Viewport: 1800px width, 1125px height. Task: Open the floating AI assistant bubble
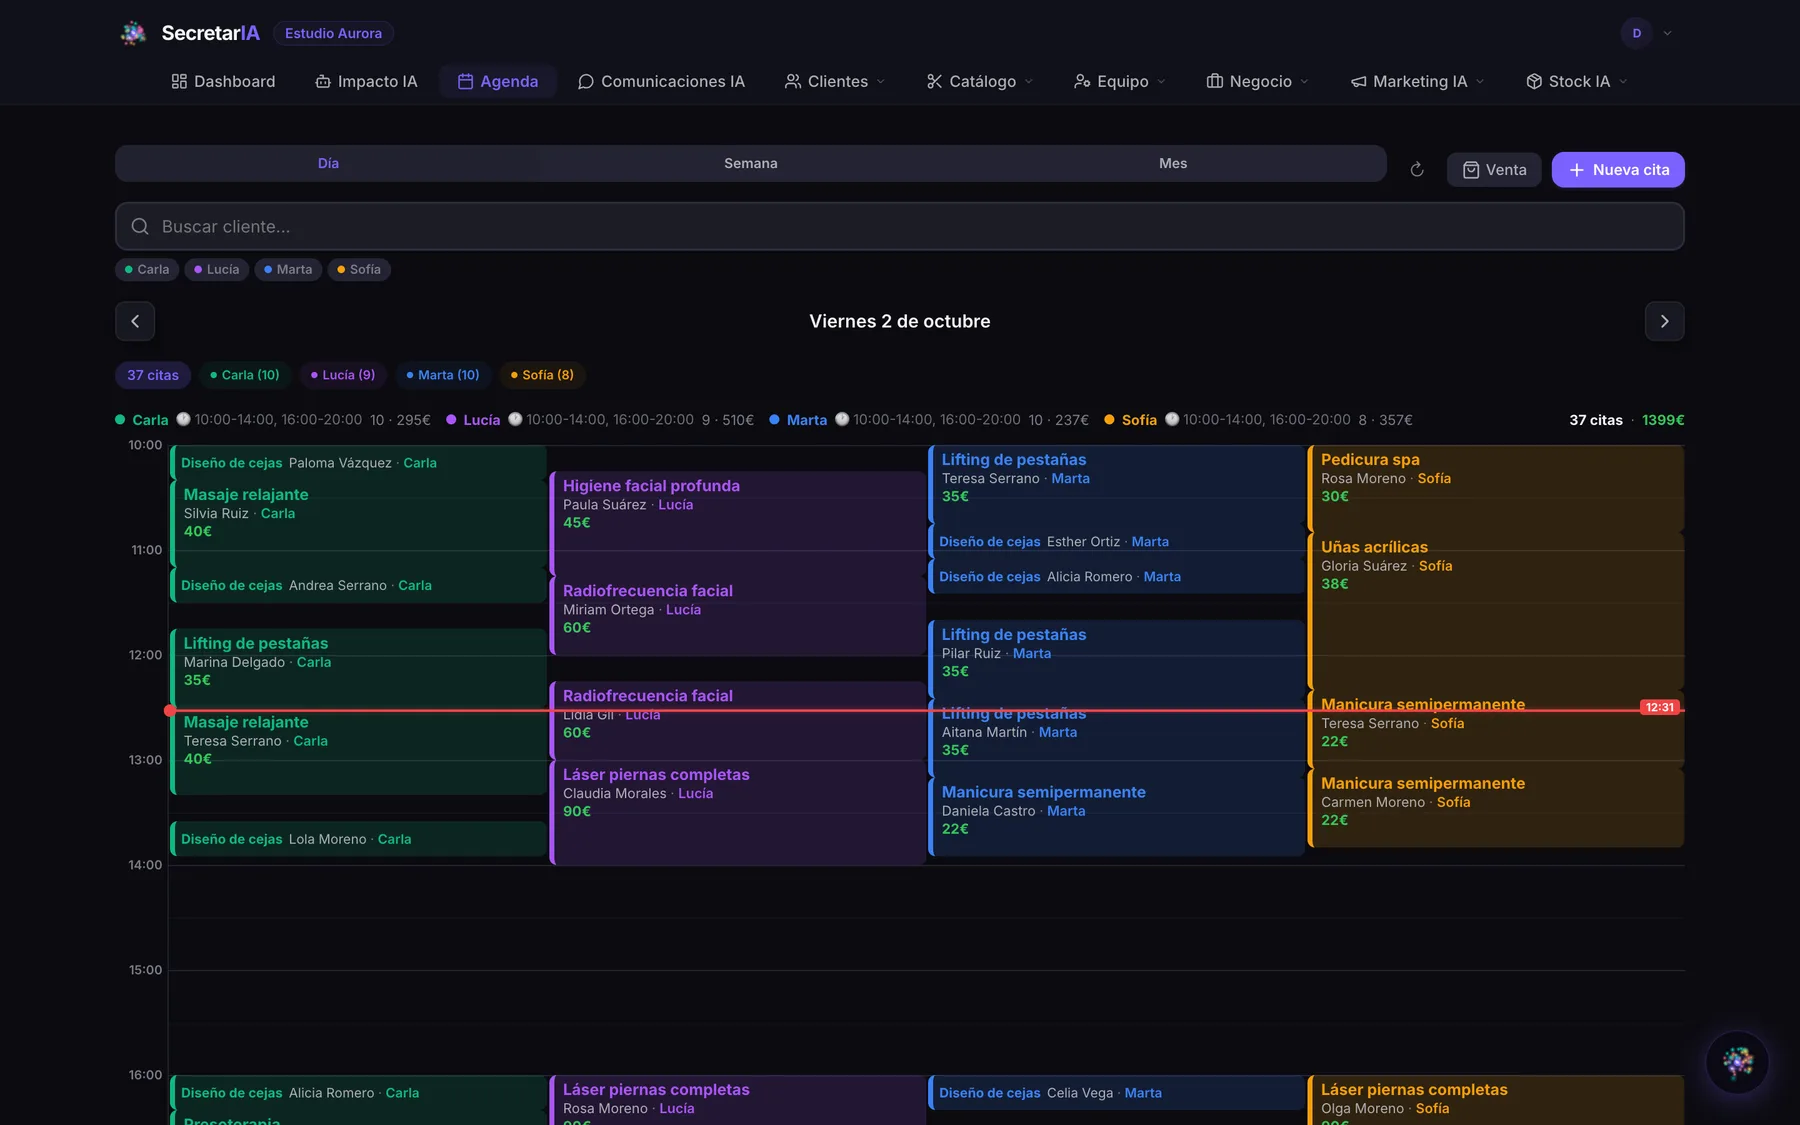point(1737,1062)
